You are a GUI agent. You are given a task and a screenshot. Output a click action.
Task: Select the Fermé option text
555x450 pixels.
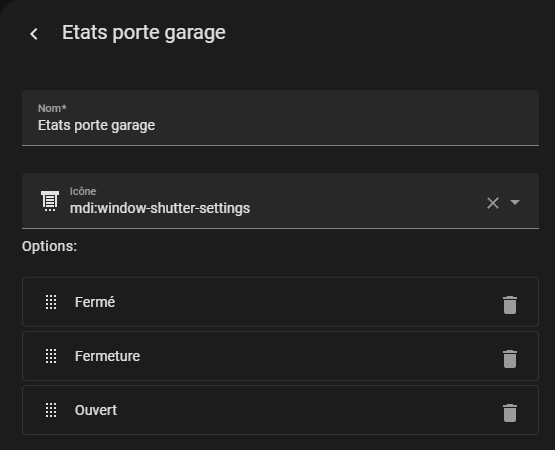coord(95,302)
